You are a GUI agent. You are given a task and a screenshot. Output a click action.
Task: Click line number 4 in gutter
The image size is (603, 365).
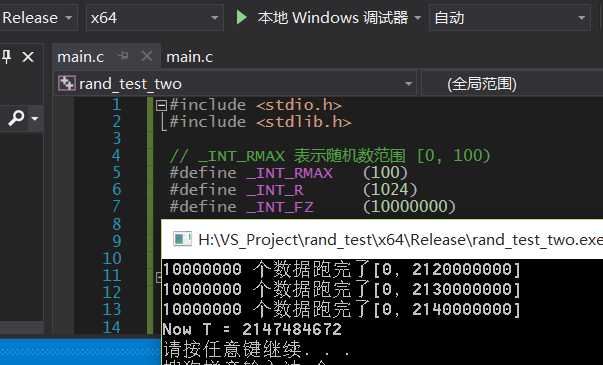coord(116,155)
